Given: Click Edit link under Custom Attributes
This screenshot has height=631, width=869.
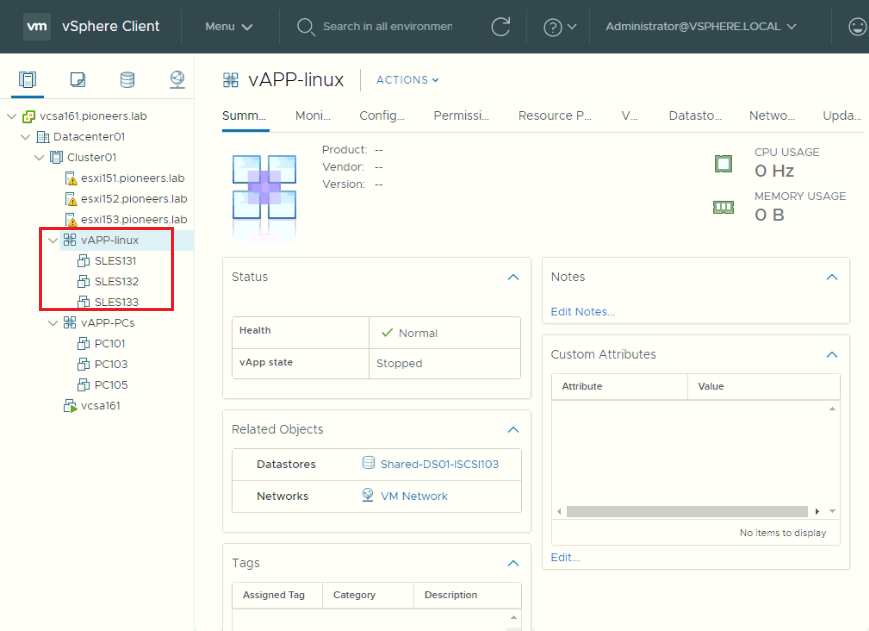Looking at the screenshot, I should (565, 557).
